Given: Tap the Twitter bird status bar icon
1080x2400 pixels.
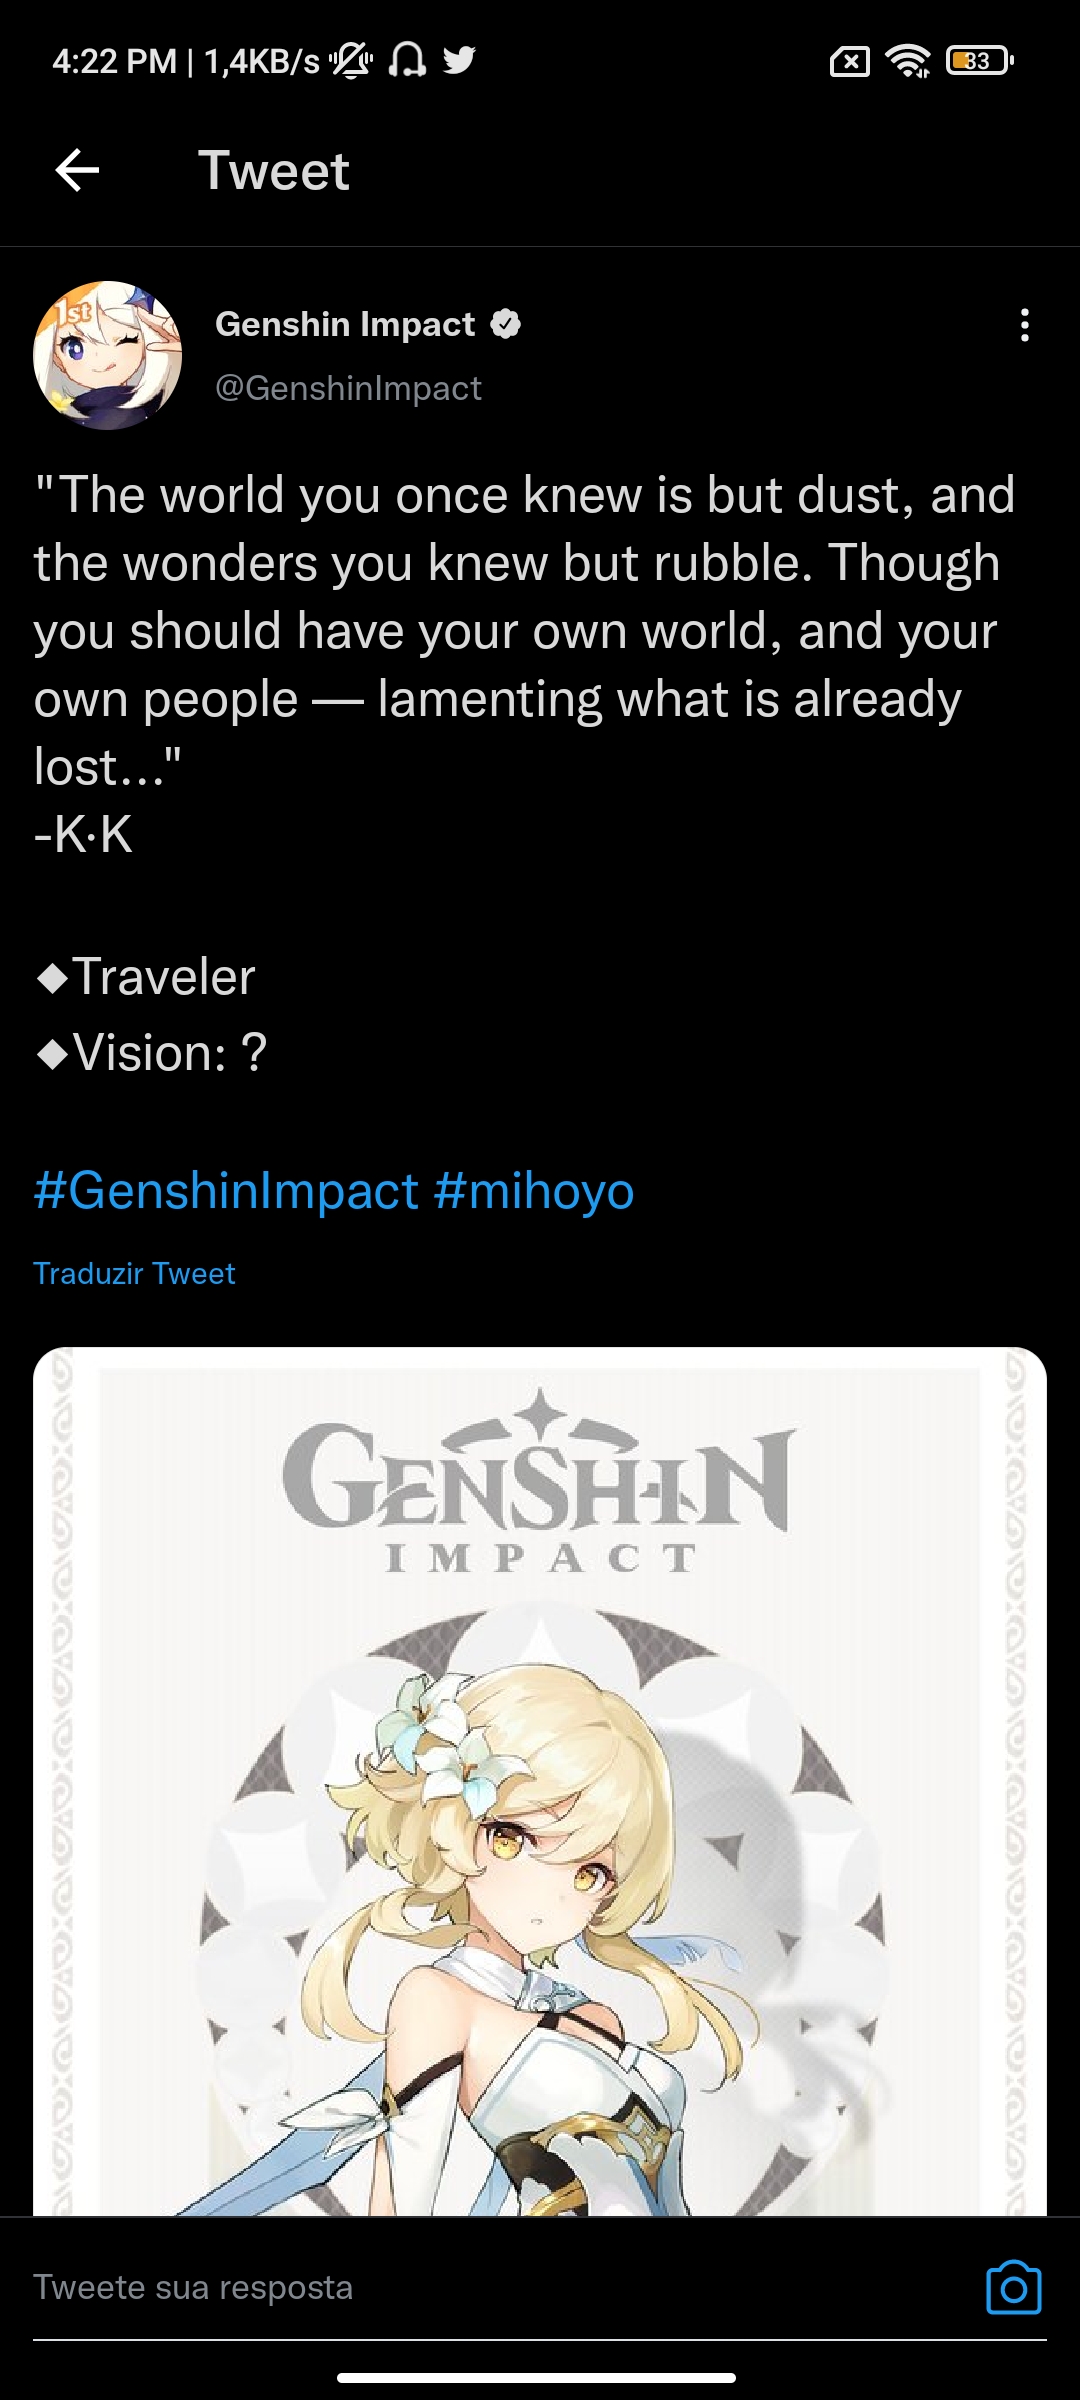Looking at the screenshot, I should coord(459,60).
